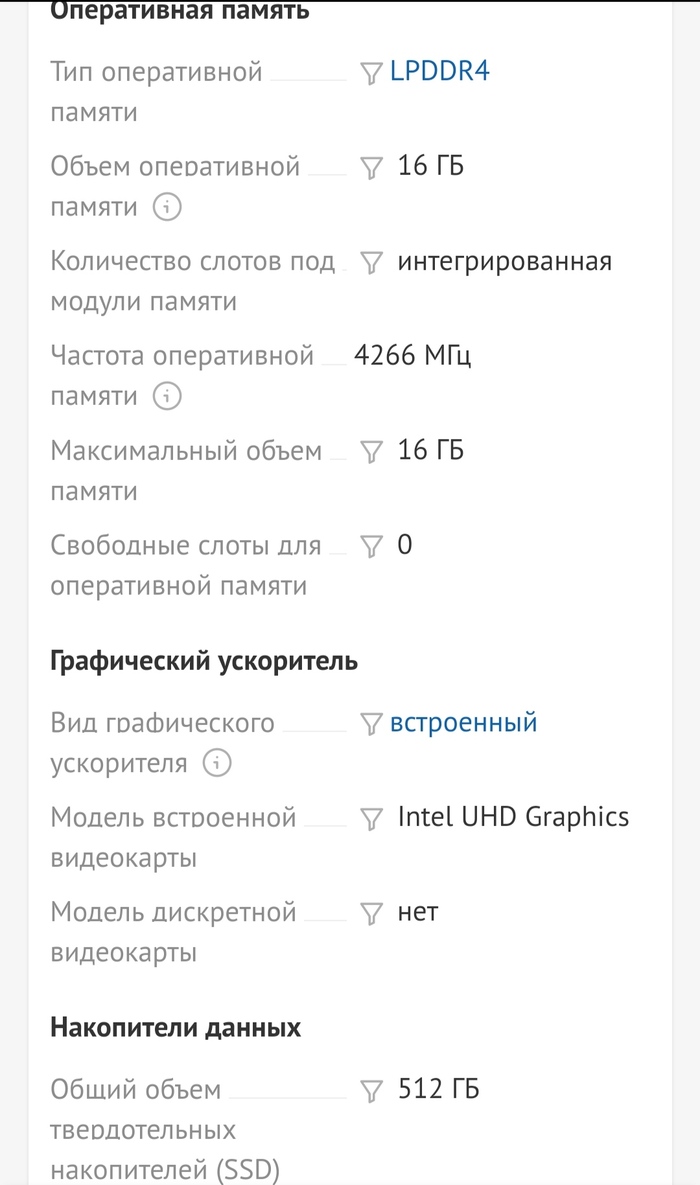Filter by 'Максимальный объем памяти' 16 ГБ
Image resolution: width=700 pixels, height=1185 pixels.
pyautogui.click(x=371, y=452)
